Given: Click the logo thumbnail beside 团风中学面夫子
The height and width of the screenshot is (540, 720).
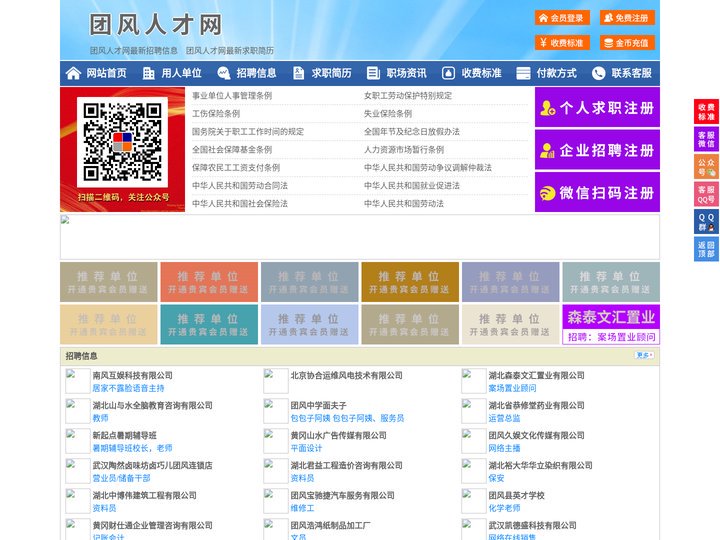Looking at the screenshot, I should coord(276,411).
